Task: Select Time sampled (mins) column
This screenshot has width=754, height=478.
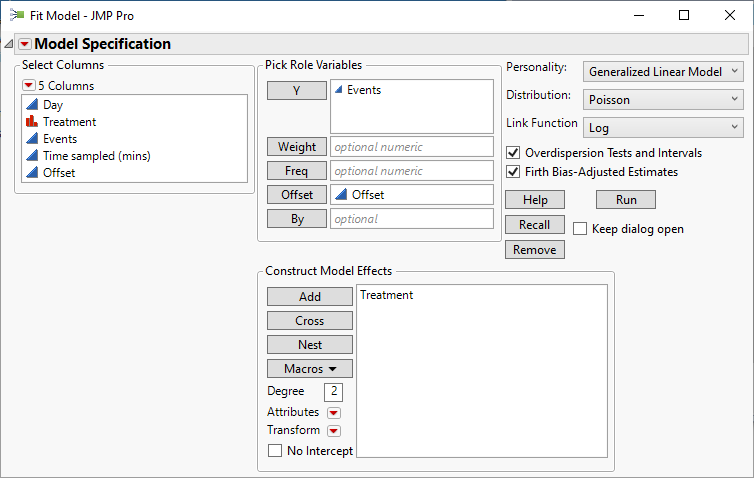Action: [x=96, y=156]
